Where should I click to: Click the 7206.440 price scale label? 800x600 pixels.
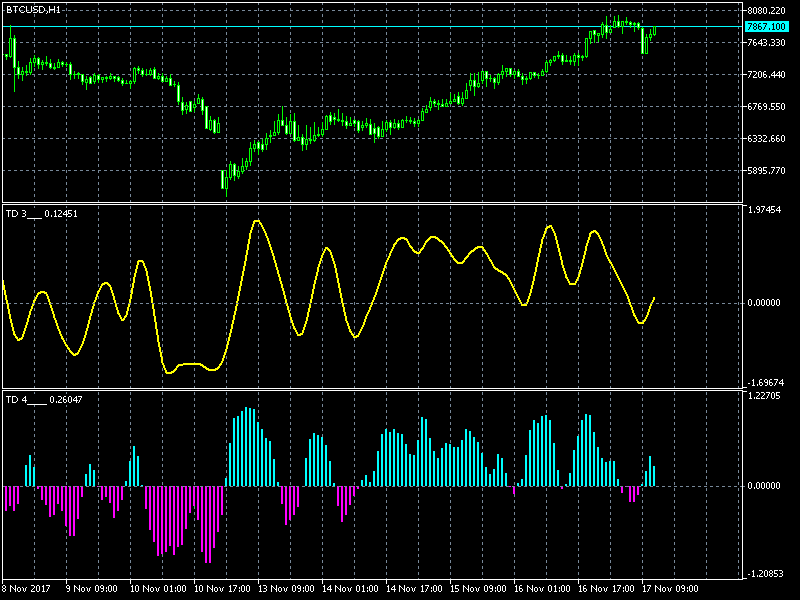[766, 75]
